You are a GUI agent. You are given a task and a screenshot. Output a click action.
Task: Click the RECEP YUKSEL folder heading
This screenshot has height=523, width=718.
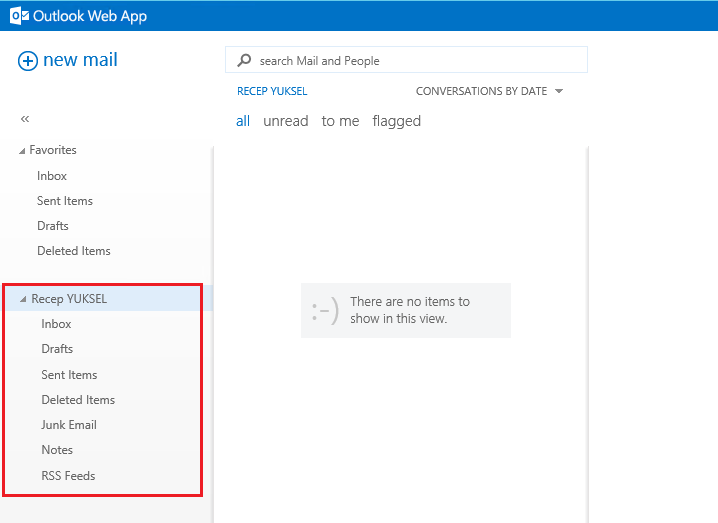click(x=272, y=91)
